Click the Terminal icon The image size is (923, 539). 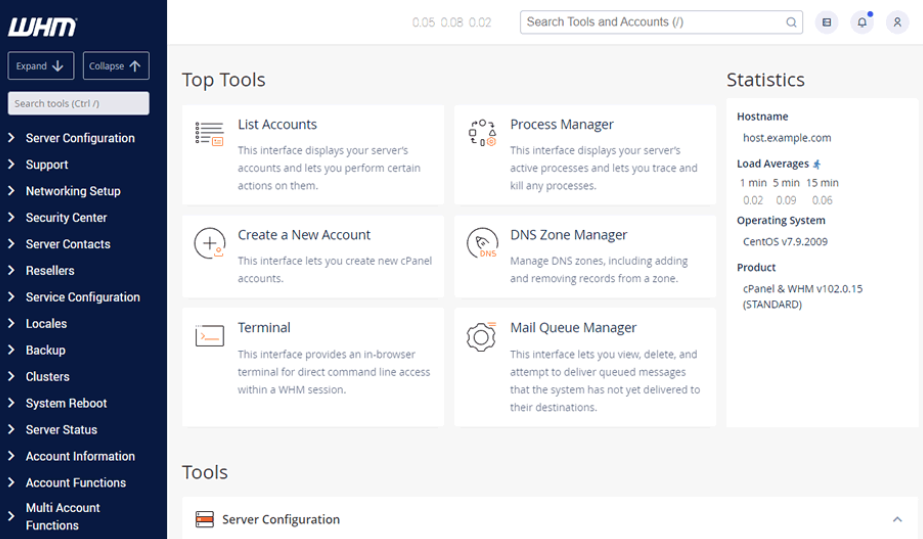(210, 336)
